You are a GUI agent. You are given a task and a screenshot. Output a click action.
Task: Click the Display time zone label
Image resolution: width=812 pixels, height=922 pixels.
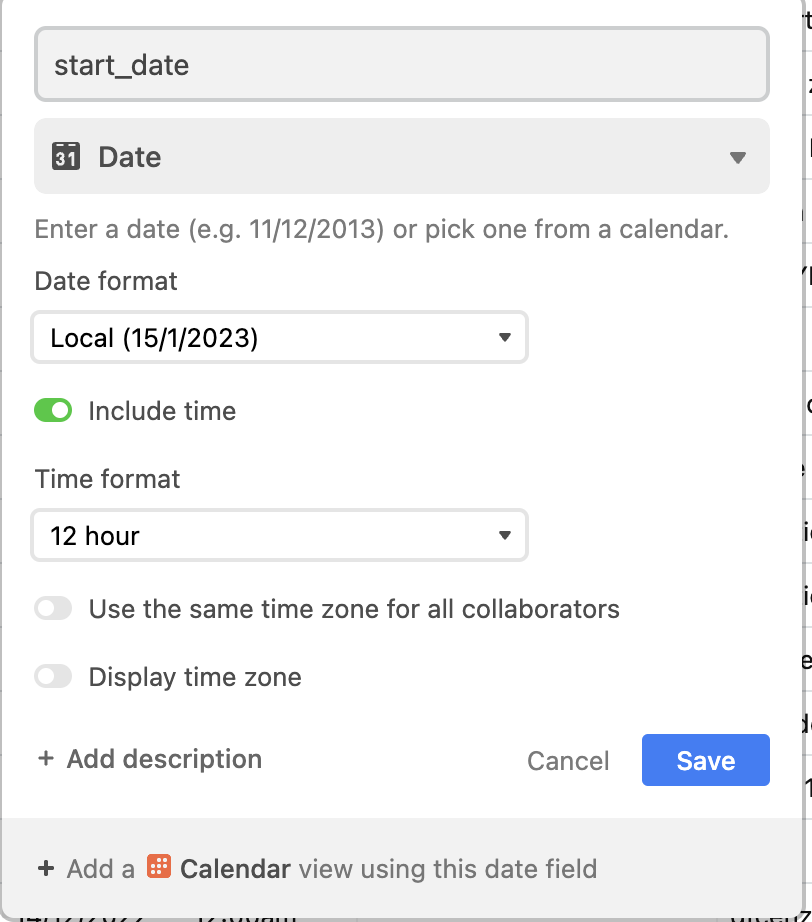pyautogui.click(x=195, y=677)
